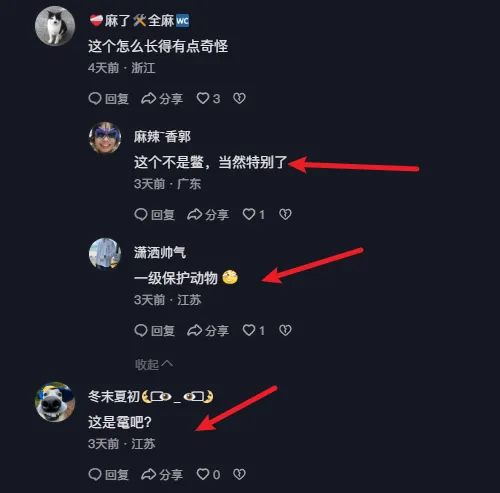Screen dimensions: 500x493
Task: Like 冬末夏初's comment with 0 likes
Action: pos(208,475)
